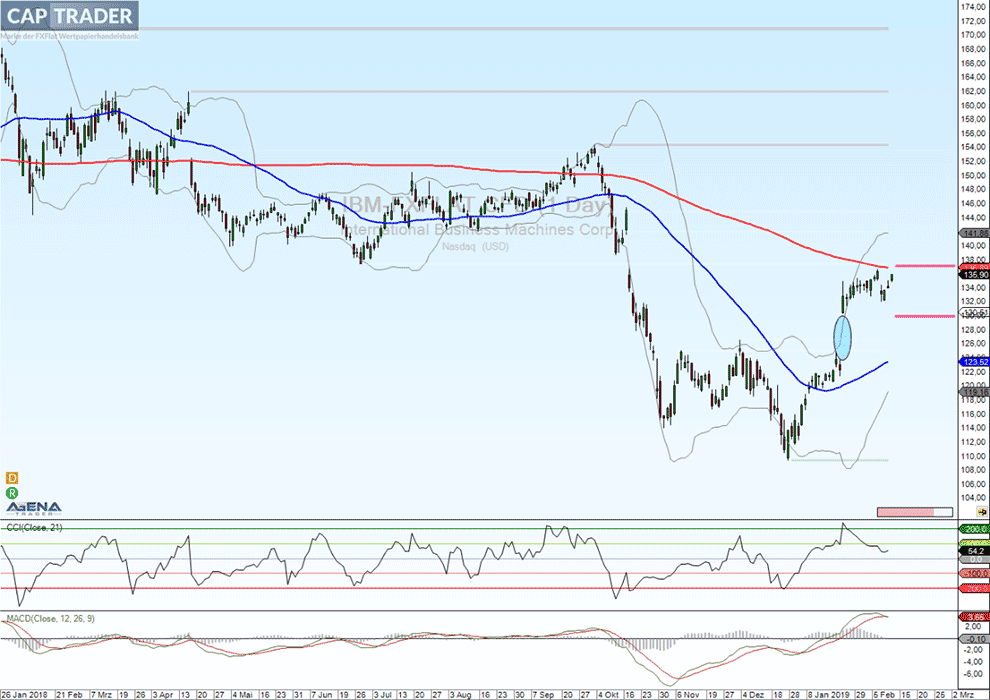Select the grey 141,85 upper band tag
This screenshot has width=990, height=700.
pyautogui.click(x=974, y=233)
